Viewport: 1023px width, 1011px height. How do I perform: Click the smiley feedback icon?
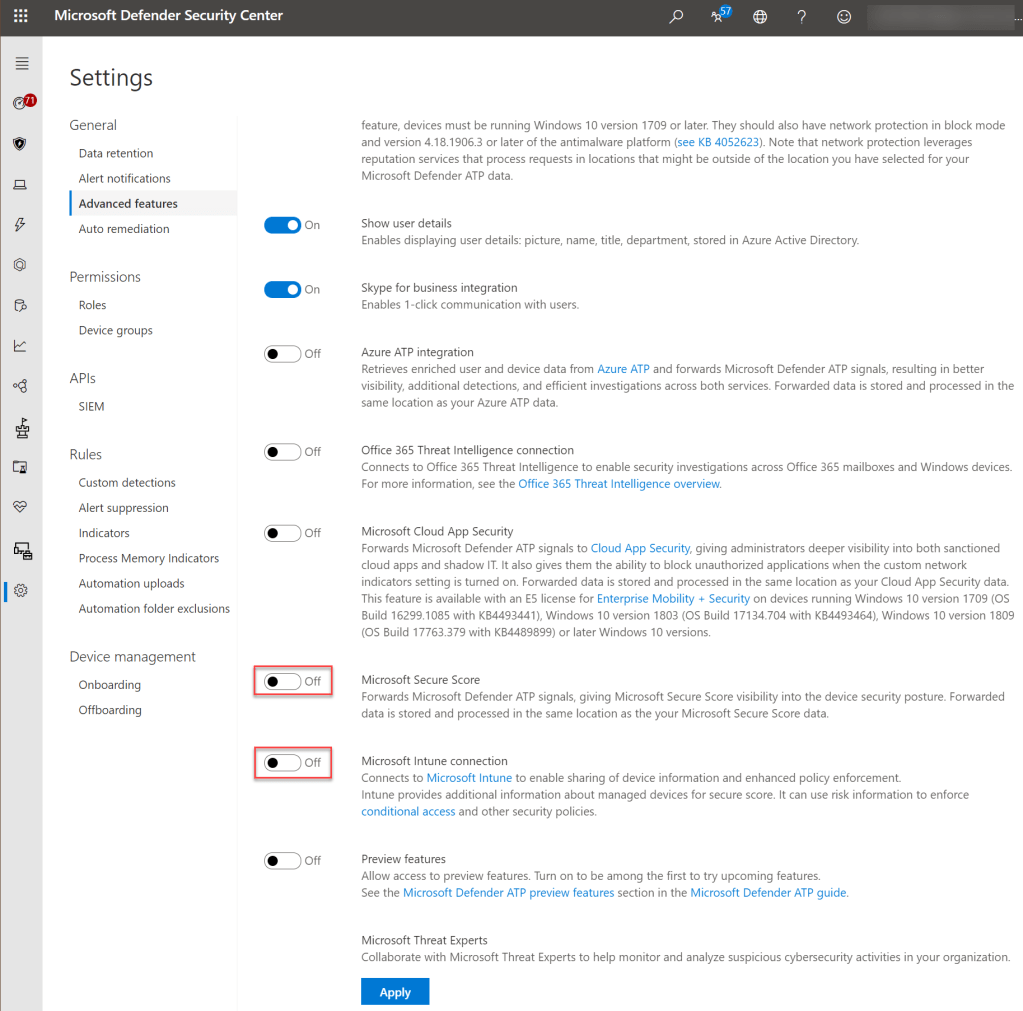point(844,16)
